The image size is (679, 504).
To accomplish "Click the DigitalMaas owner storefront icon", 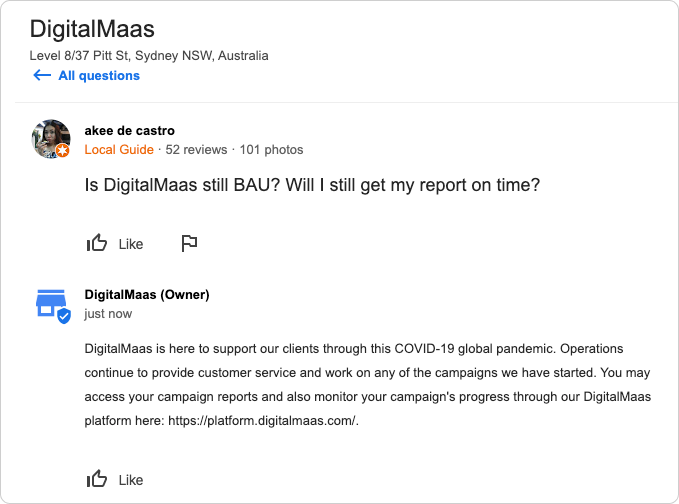I will pyautogui.click(x=51, y=303).
